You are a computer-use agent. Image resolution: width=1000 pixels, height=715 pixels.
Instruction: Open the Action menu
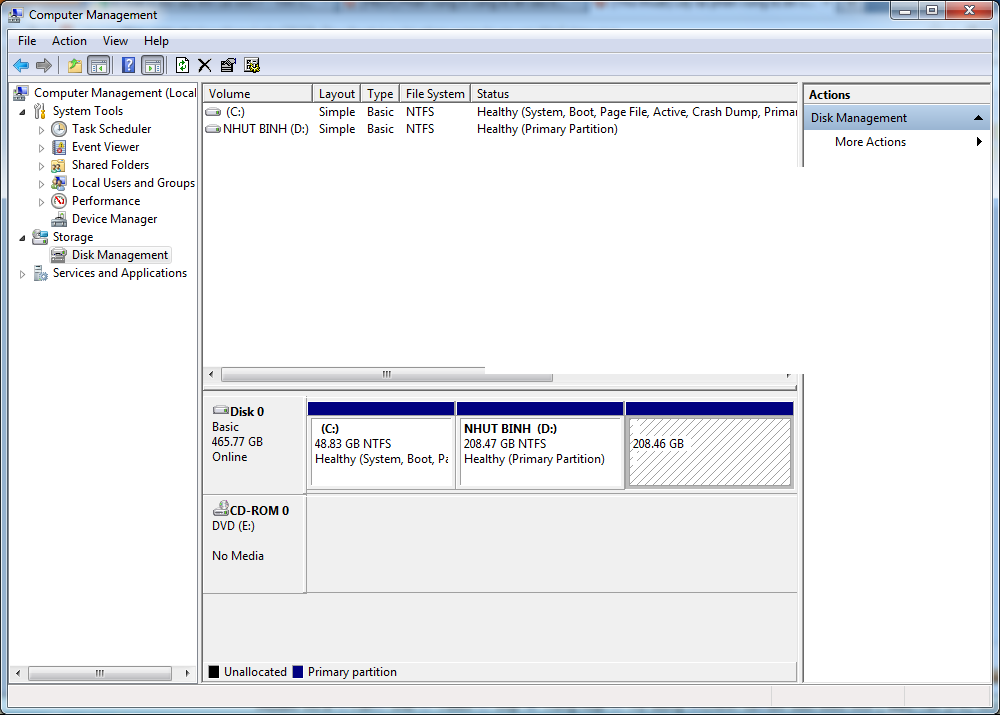[x=69, y=41]
